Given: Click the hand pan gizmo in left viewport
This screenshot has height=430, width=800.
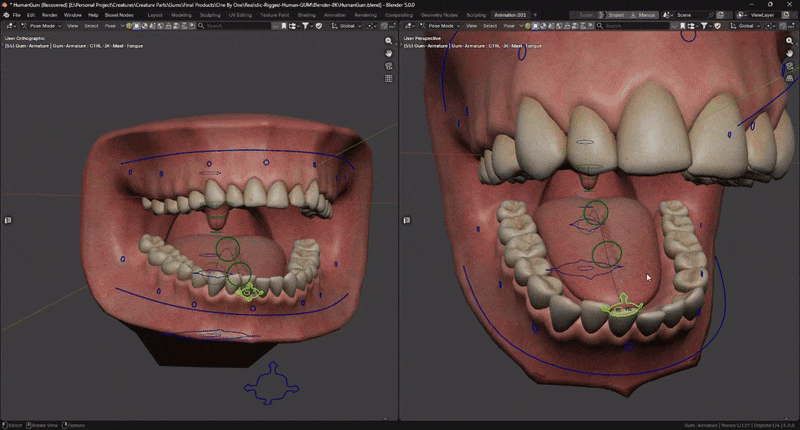Looking at the screenshot, I should click(389, 54).
